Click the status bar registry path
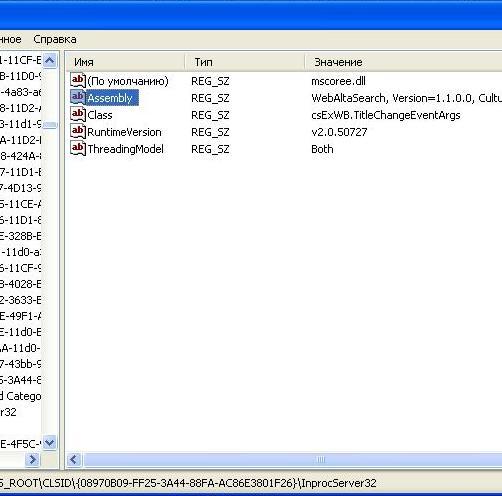 click(188, 483)
